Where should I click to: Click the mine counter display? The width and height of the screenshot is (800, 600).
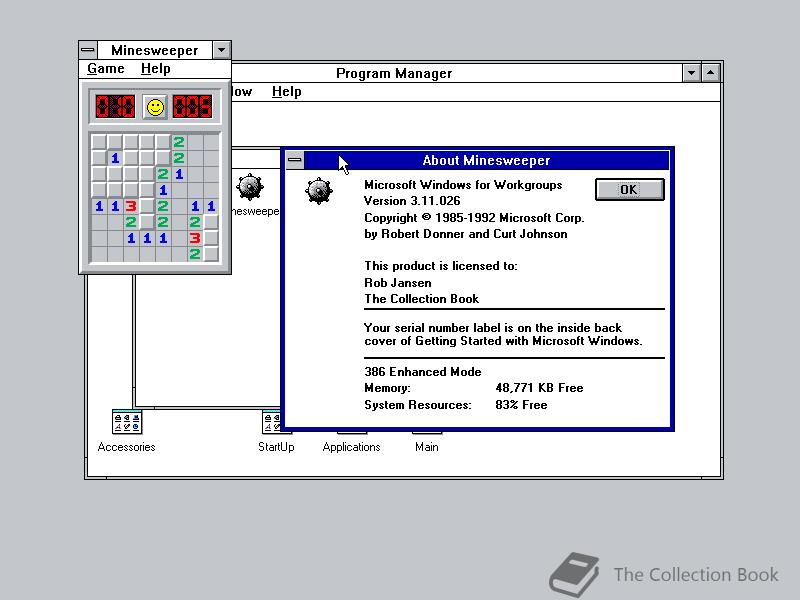coord(115,107)
